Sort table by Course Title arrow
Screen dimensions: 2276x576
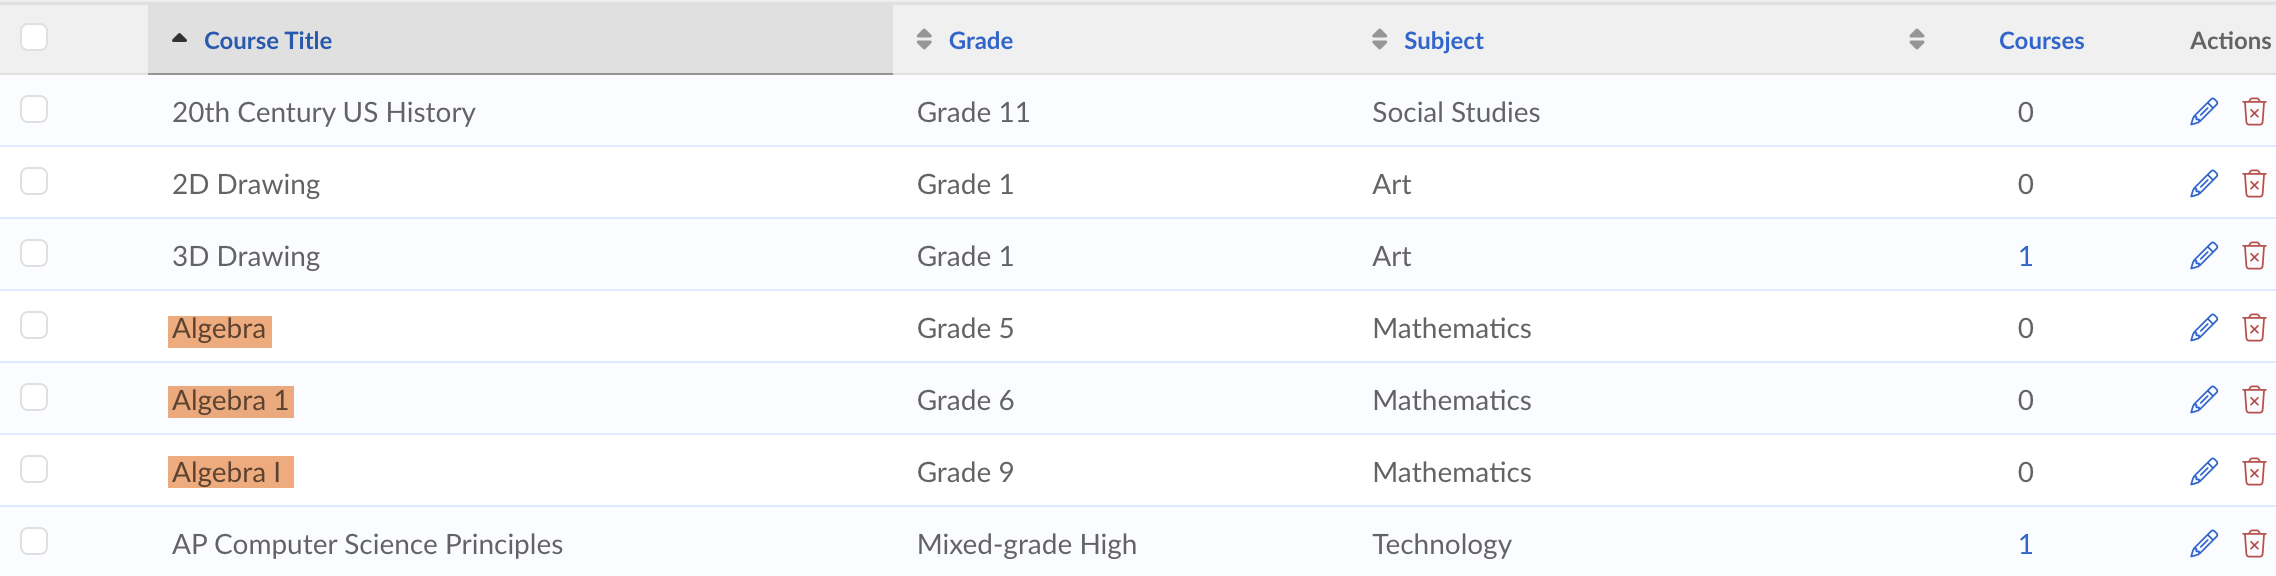point(180,39)
